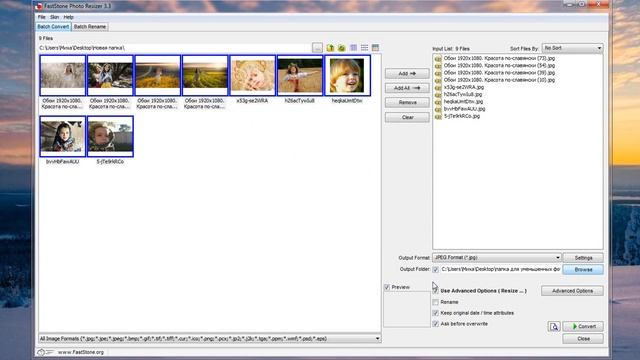Toggle the Output Folder checkbox
The height and width of the screenshot is (360, 640).
point(436,269)
